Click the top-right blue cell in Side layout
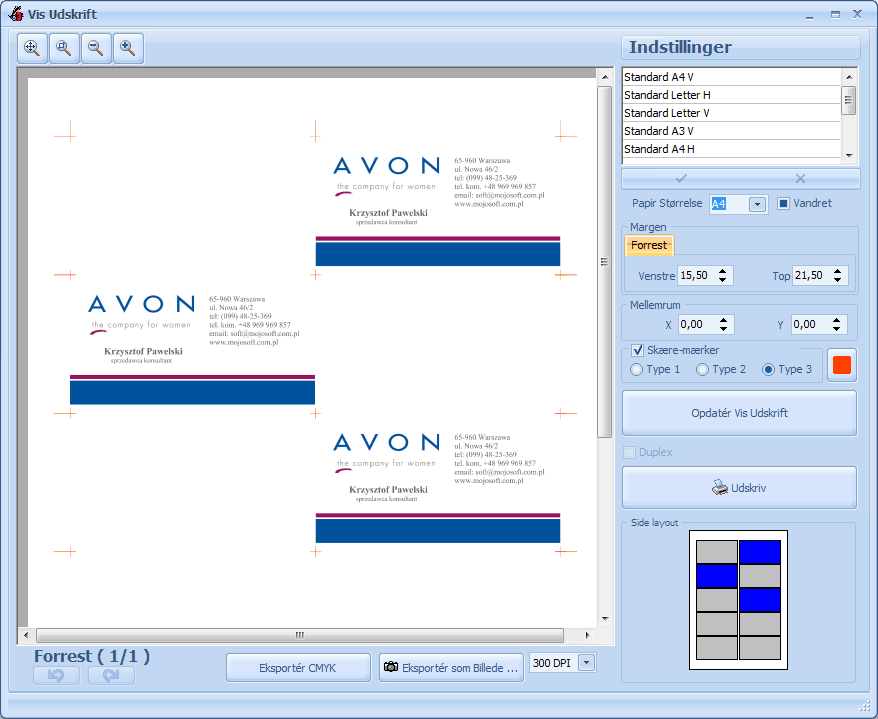Image resolution: width=878 pixels, height=719 pixels. 760,552
